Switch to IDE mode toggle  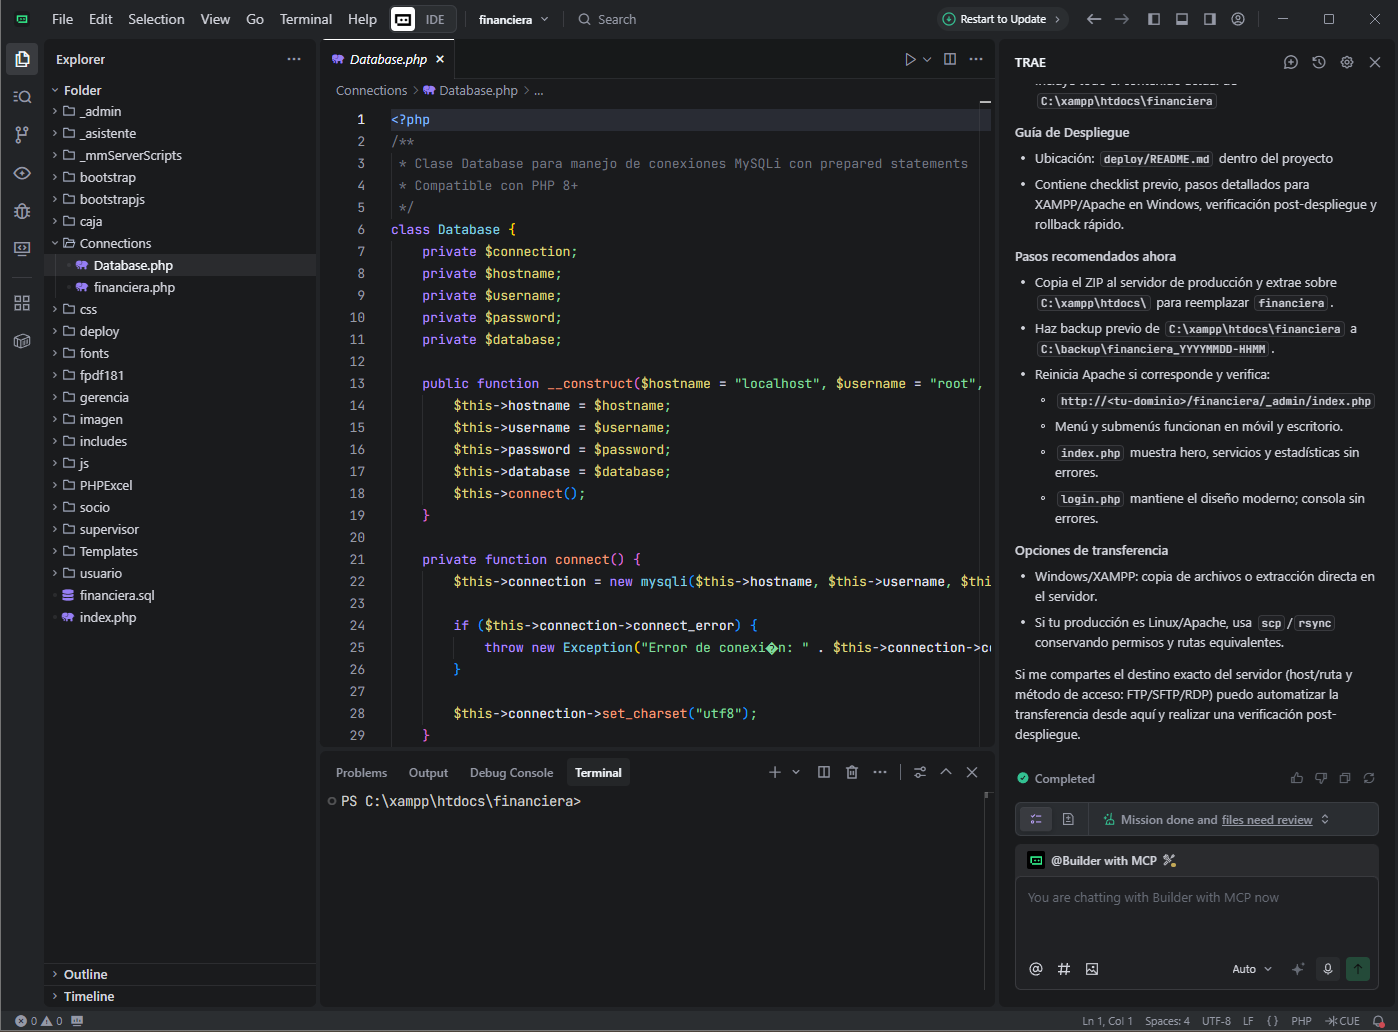[x=435, y=19]
